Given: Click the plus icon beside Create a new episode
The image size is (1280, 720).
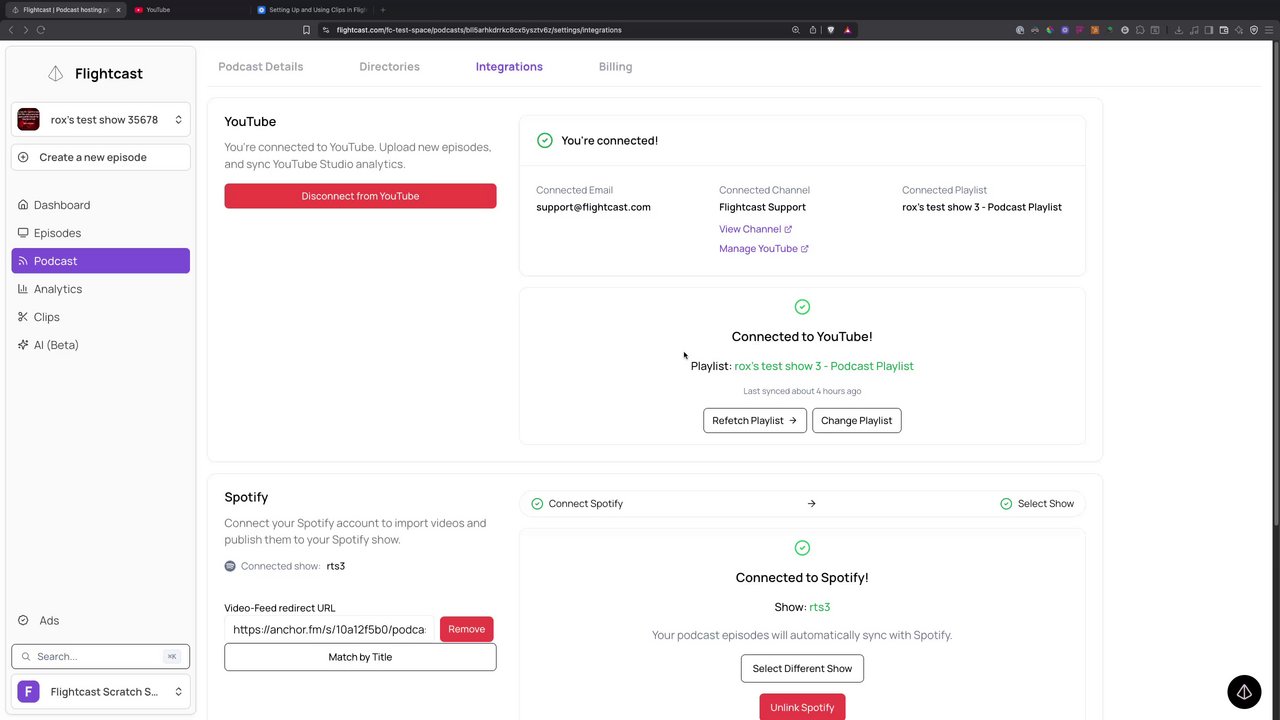Looking at the screenshot, I should click(x=23, y=157).
